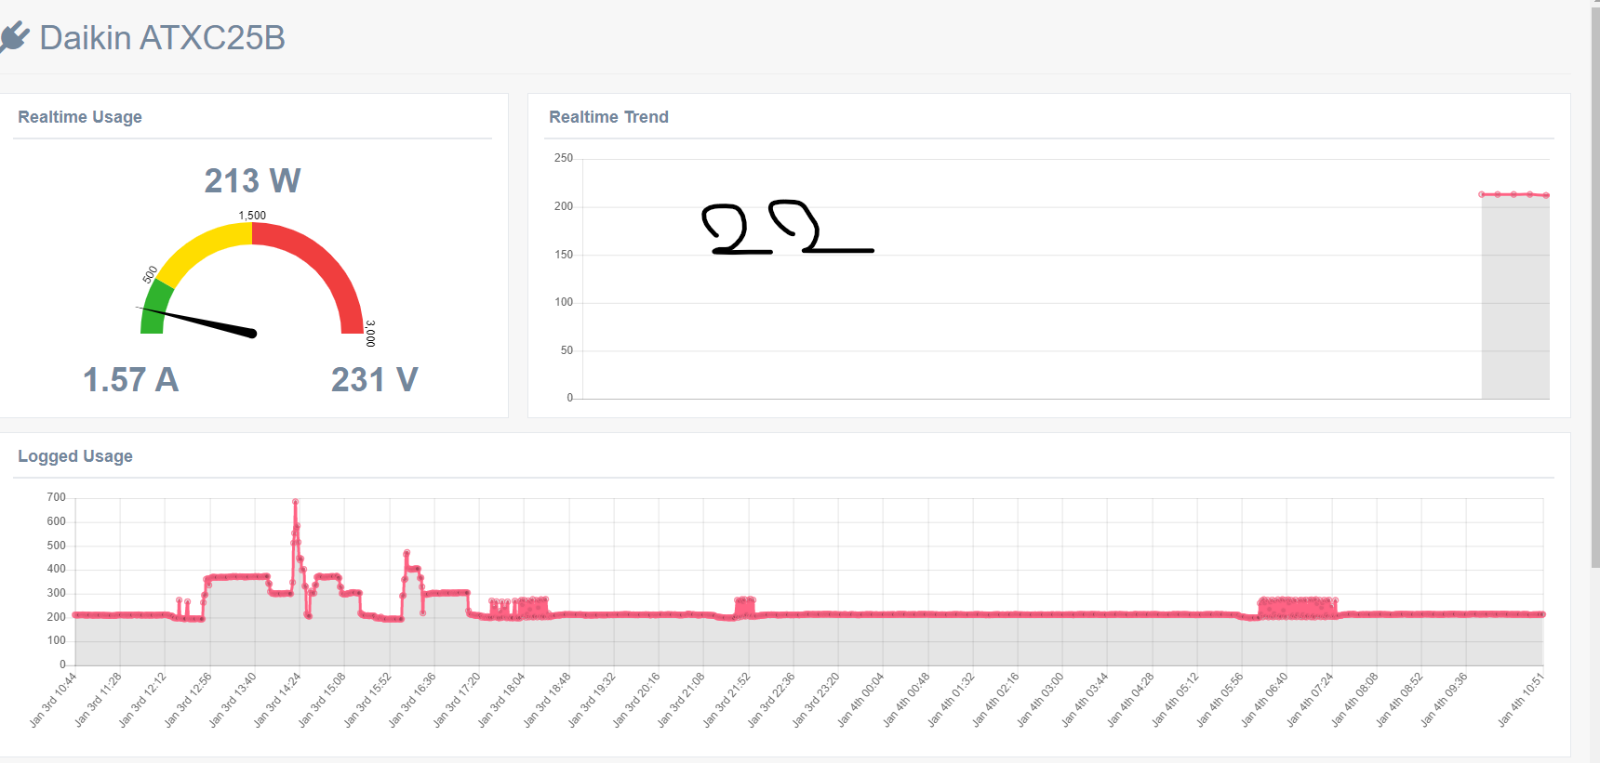1600x763 pixels.
Task: Click the Jan 3rd 16:36 time label
Action: click(x=413, y=699)
